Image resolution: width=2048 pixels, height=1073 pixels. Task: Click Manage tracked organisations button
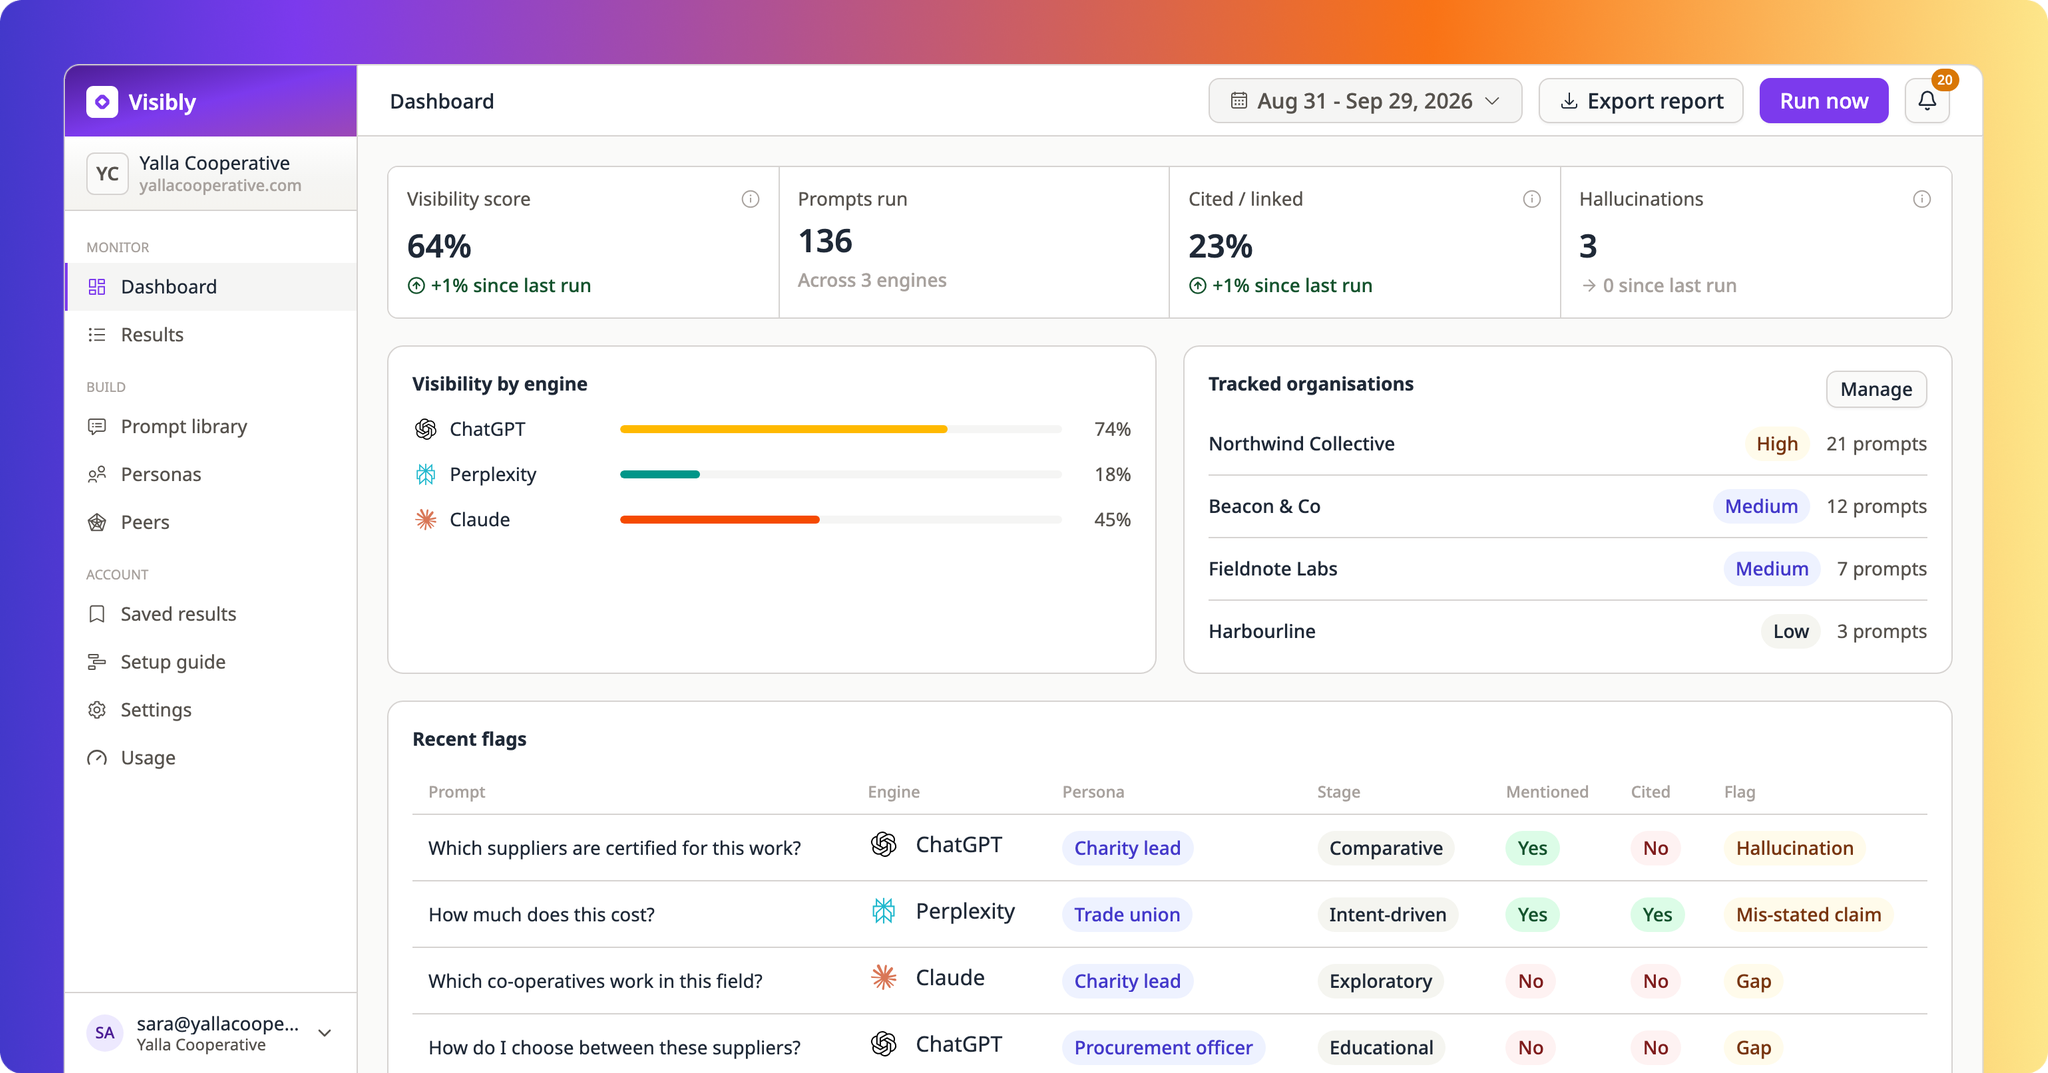[x=1876, y=389]
